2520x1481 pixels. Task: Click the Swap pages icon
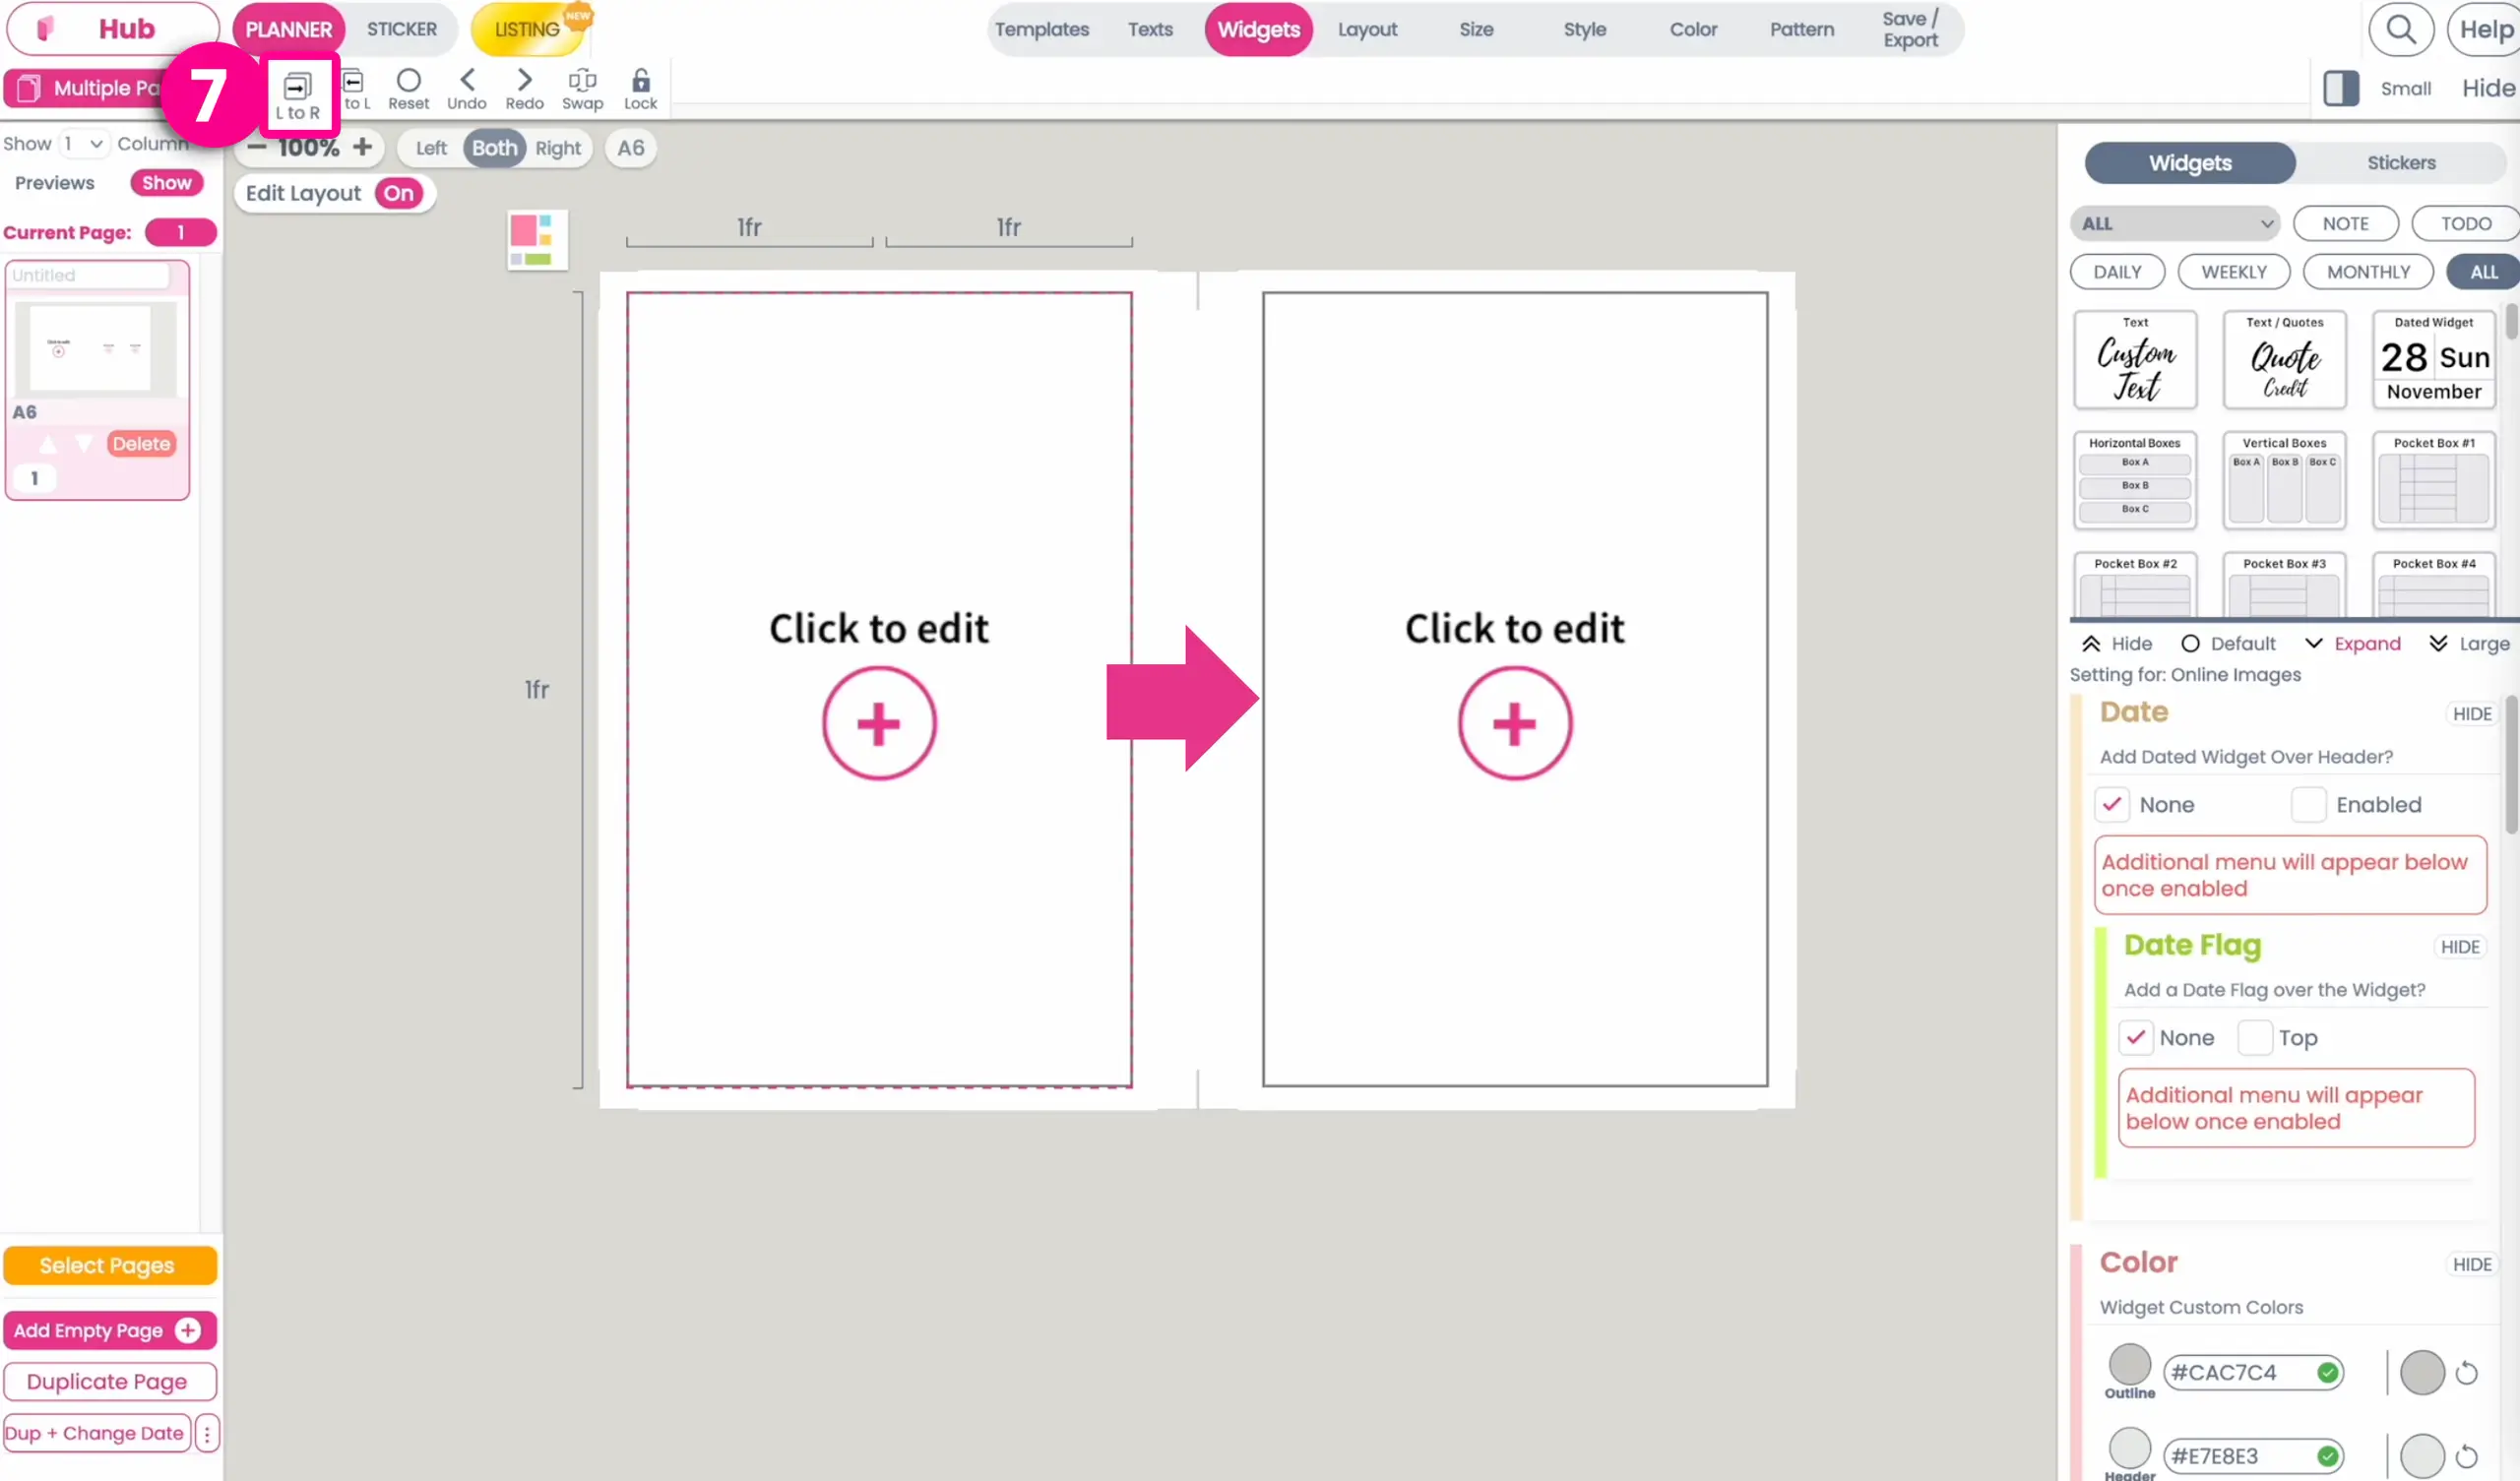pos(582,88)
